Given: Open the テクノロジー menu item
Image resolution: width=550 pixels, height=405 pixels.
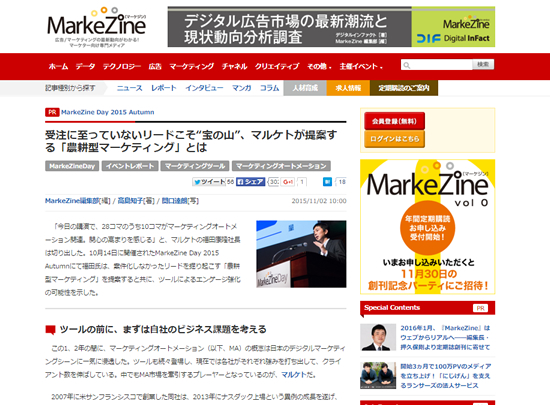Looking at the screenshot, I should click(x=122, y=66).
